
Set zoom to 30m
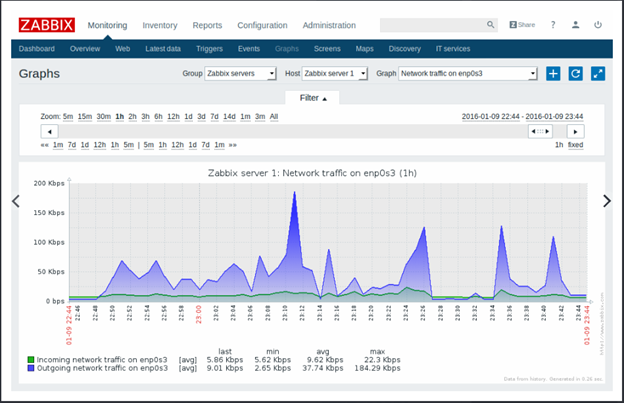click(103, 117)
